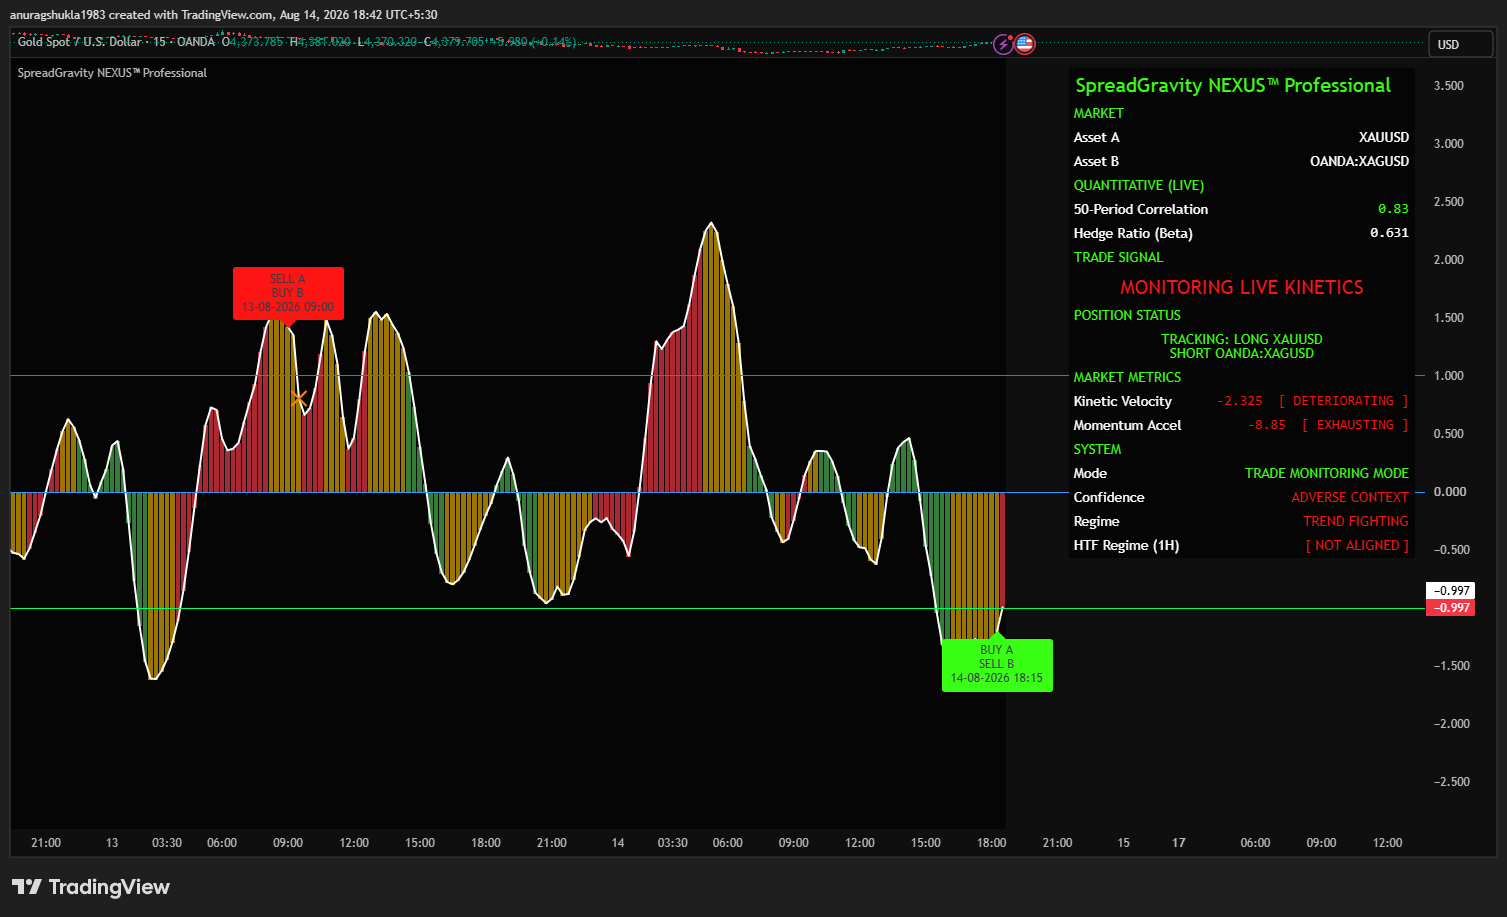This screenshot has width=1507, height=917.
Task: Click the TradingView logo at the bottom
Action: [91, 887]
